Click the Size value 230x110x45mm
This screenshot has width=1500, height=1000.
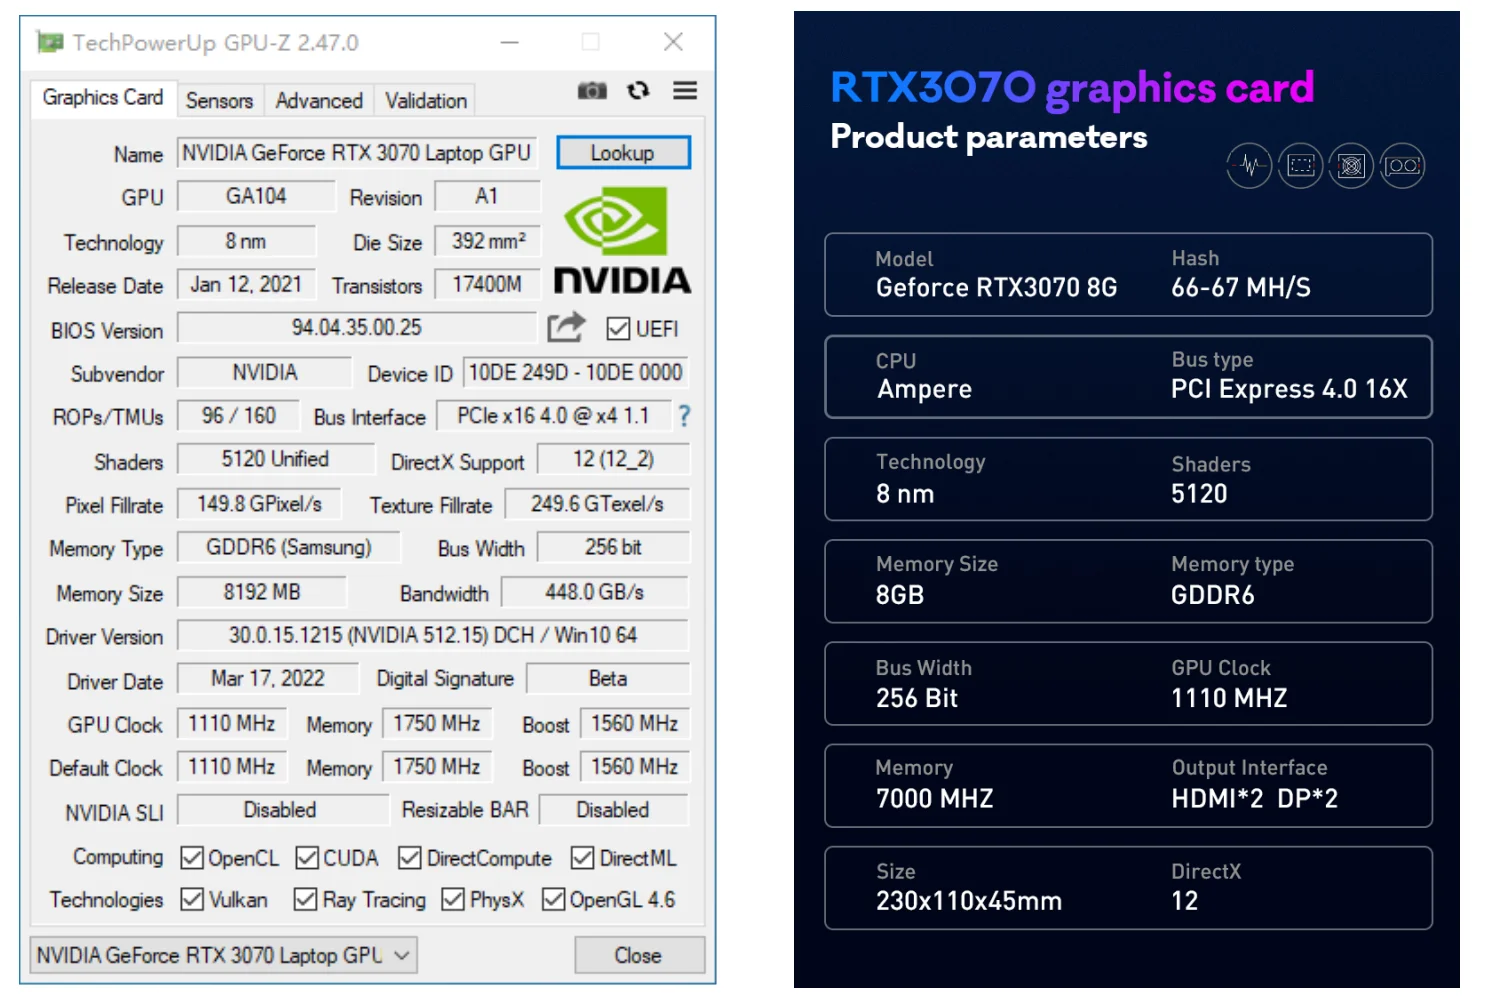(968, 902)
